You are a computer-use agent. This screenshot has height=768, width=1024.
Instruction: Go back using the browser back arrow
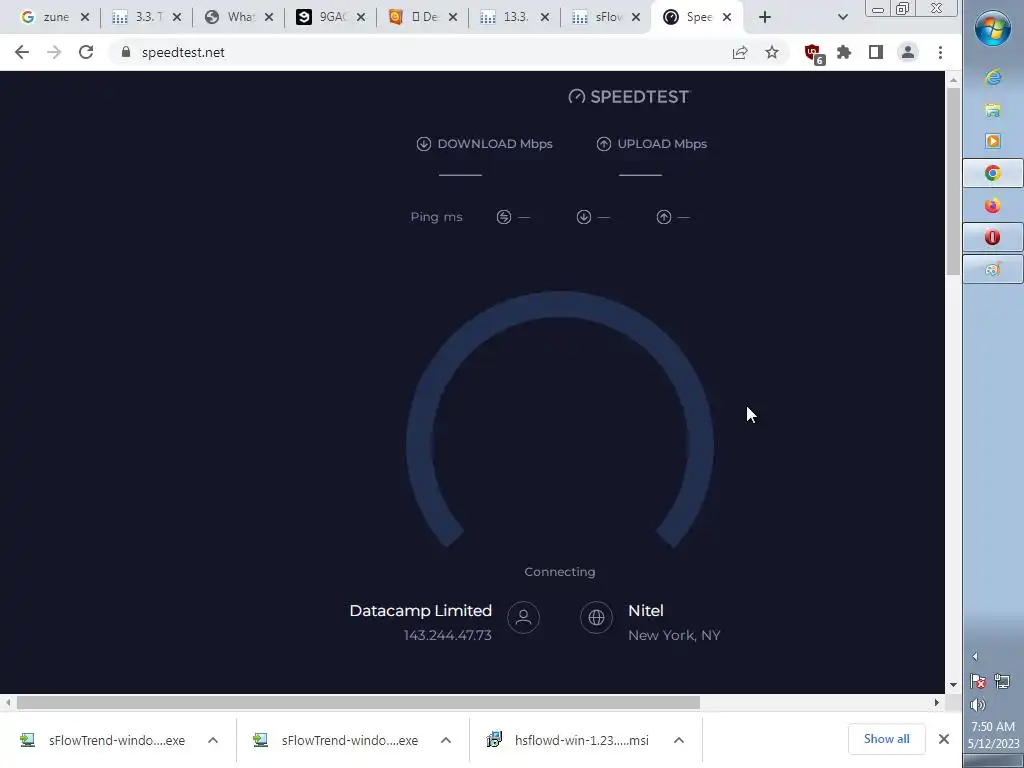click(22, 52)
